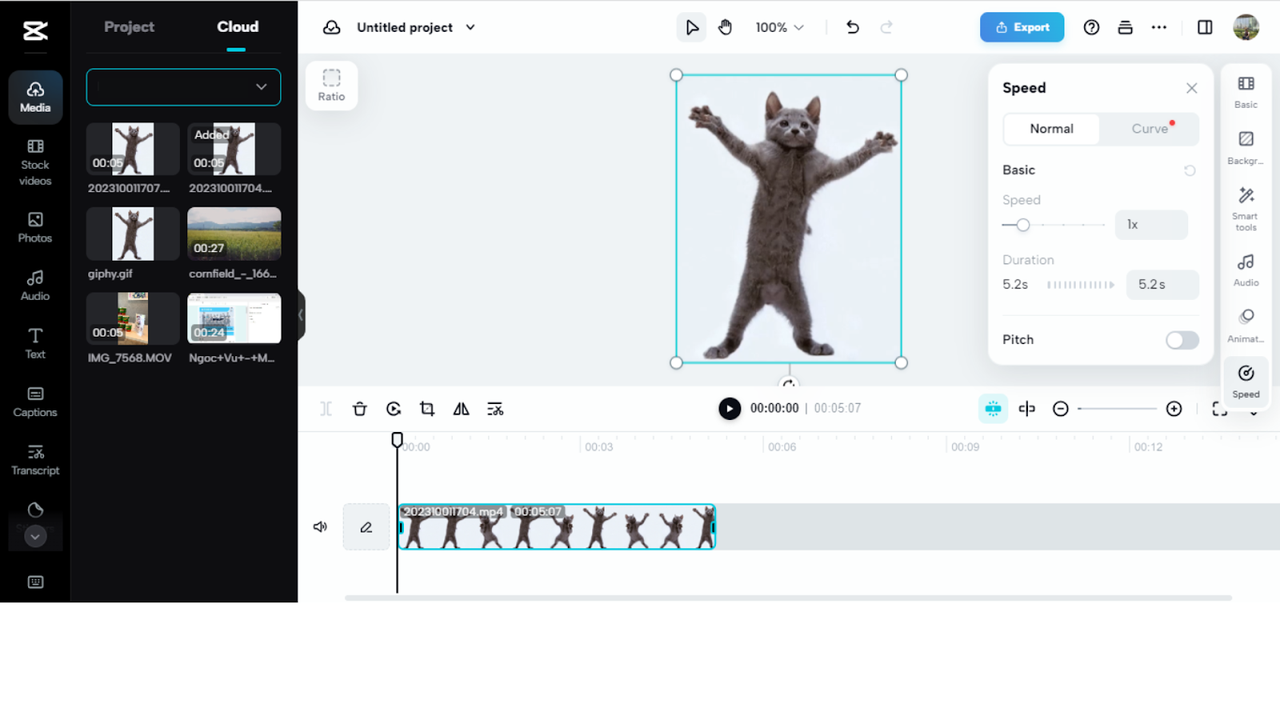Select the Normal speed tab
The height and width of the screenshot is (720, 1280).
1052,129
